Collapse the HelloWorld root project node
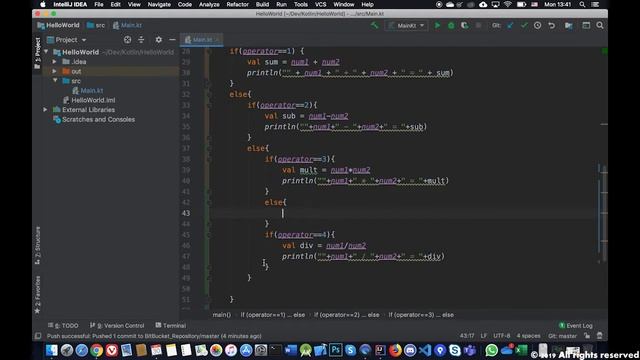 [x=46, y=52]
